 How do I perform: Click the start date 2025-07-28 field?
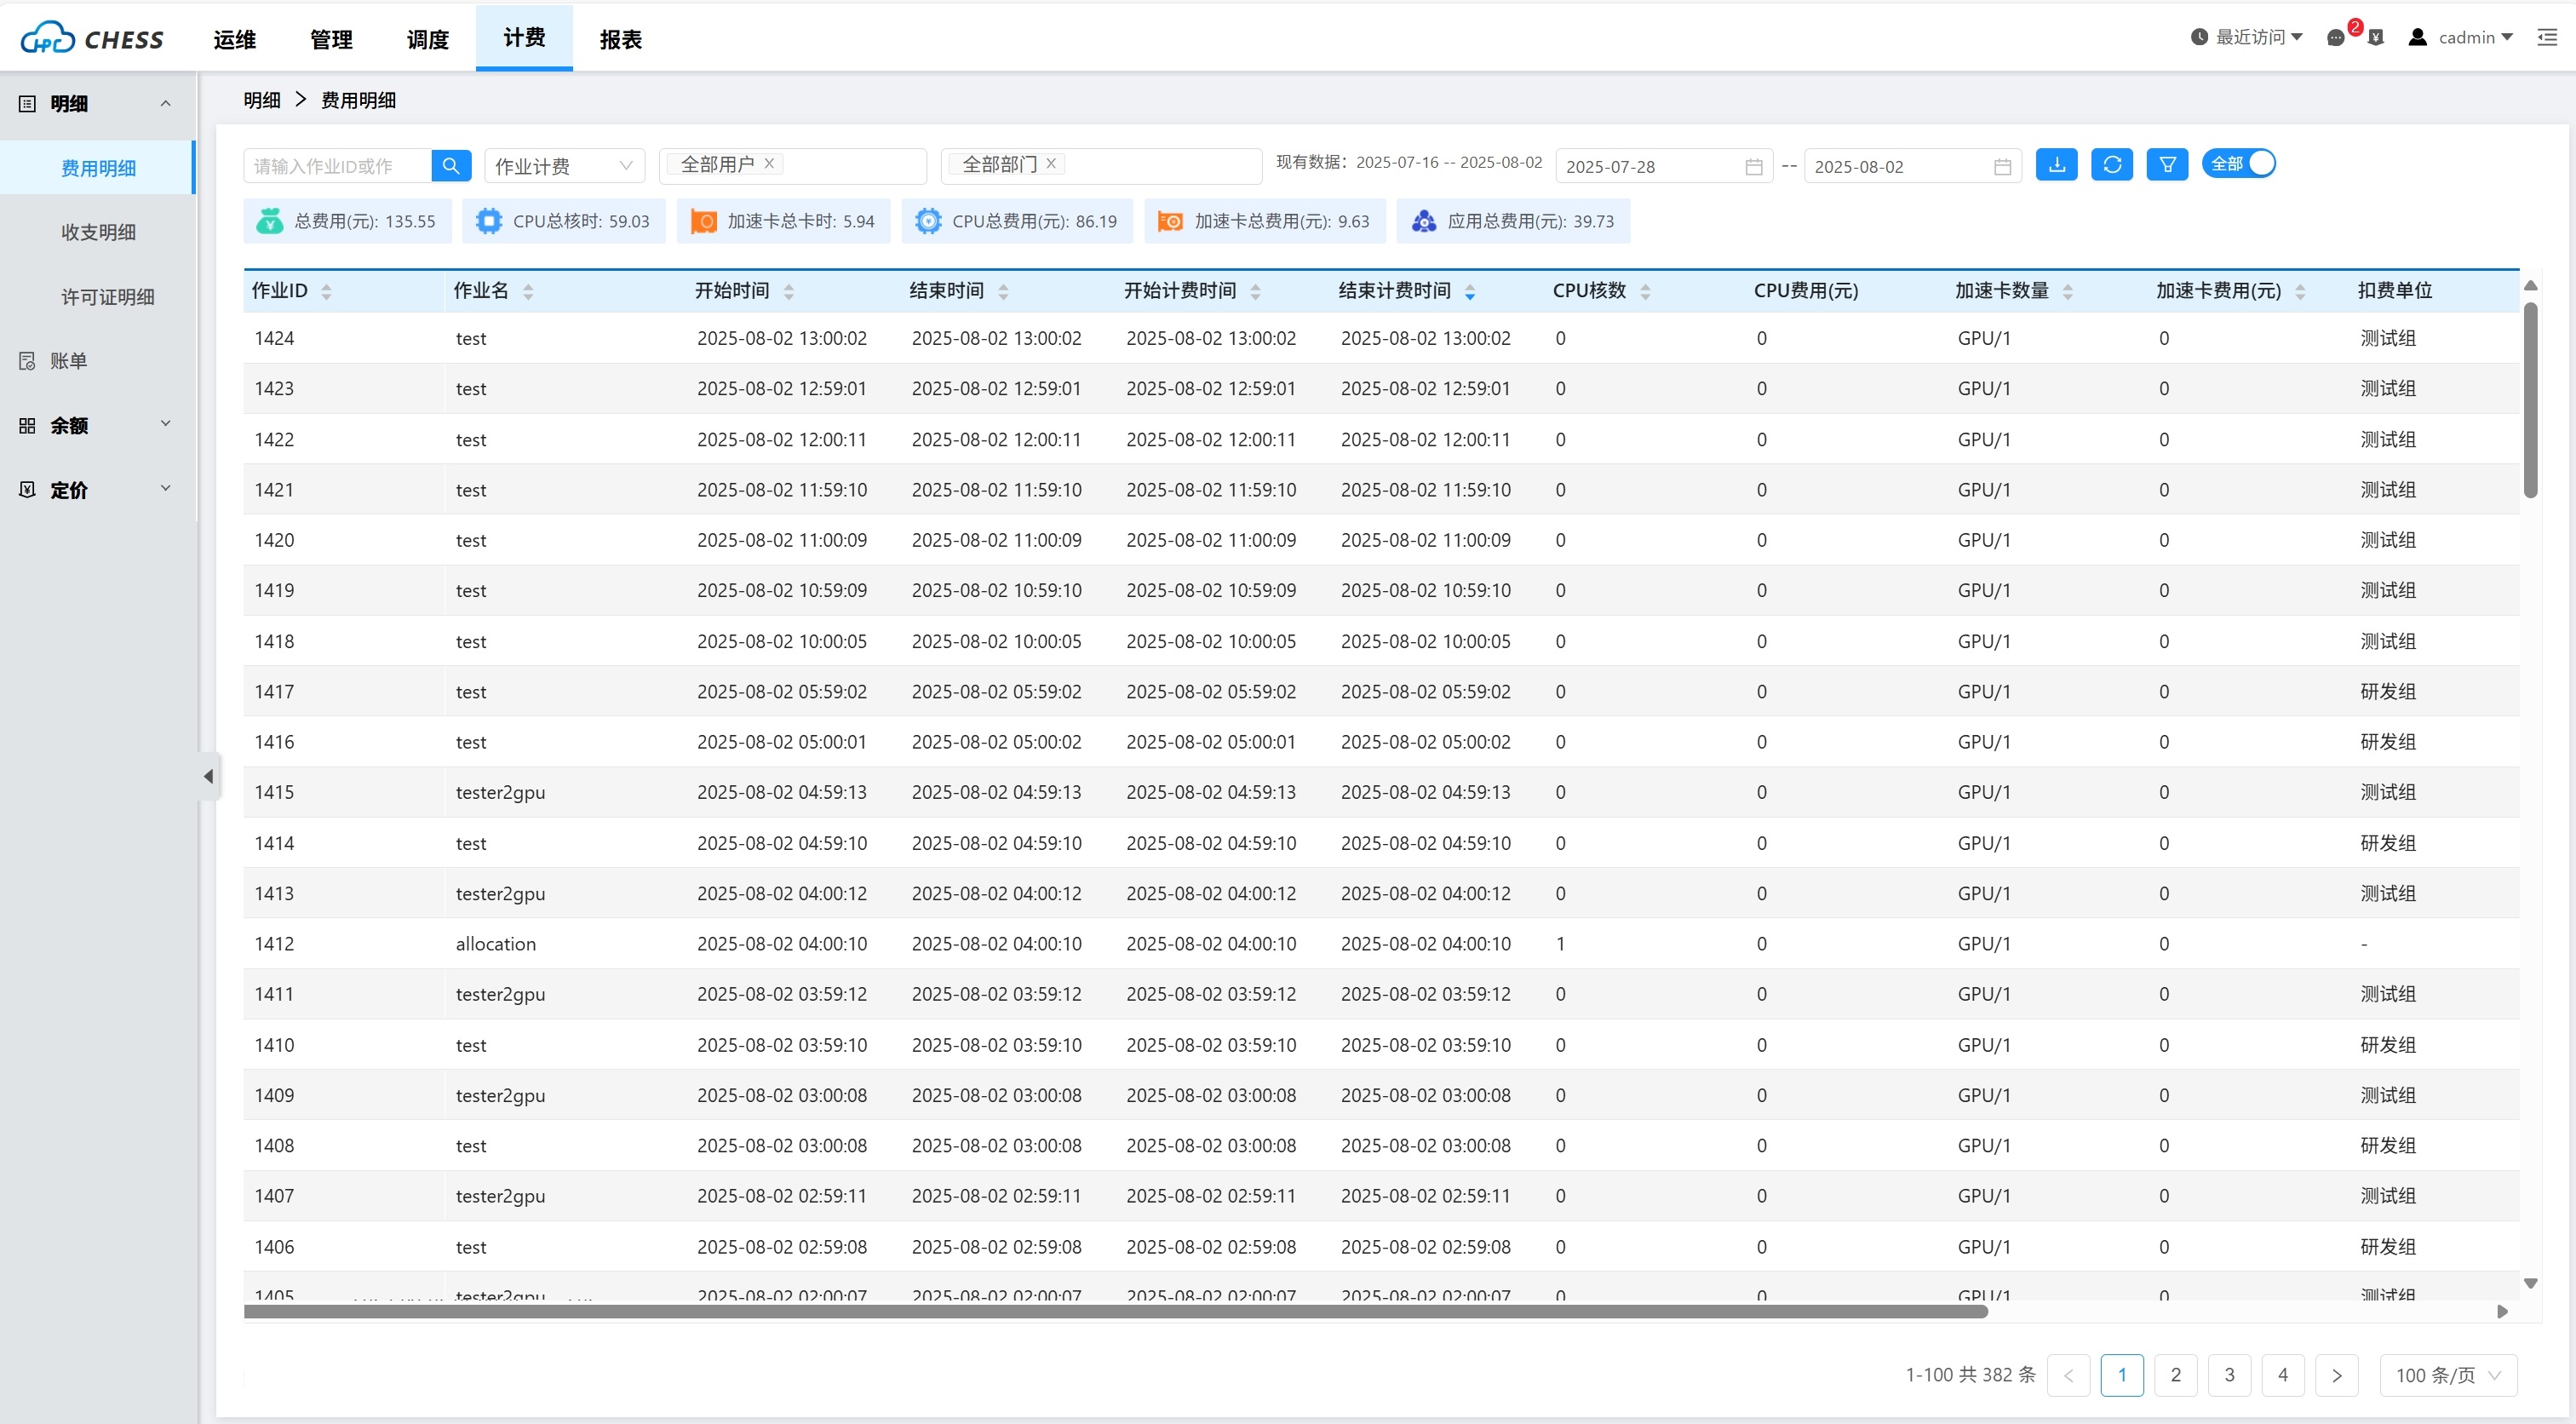click(x=1664, y=166)
